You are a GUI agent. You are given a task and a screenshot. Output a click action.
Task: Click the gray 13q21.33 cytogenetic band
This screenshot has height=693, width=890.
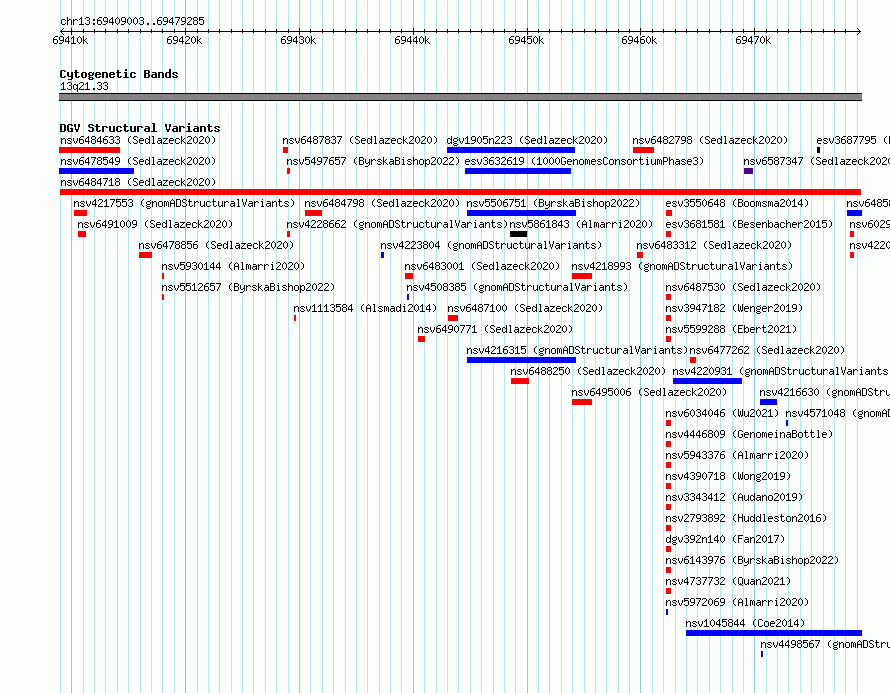[460, 97]
